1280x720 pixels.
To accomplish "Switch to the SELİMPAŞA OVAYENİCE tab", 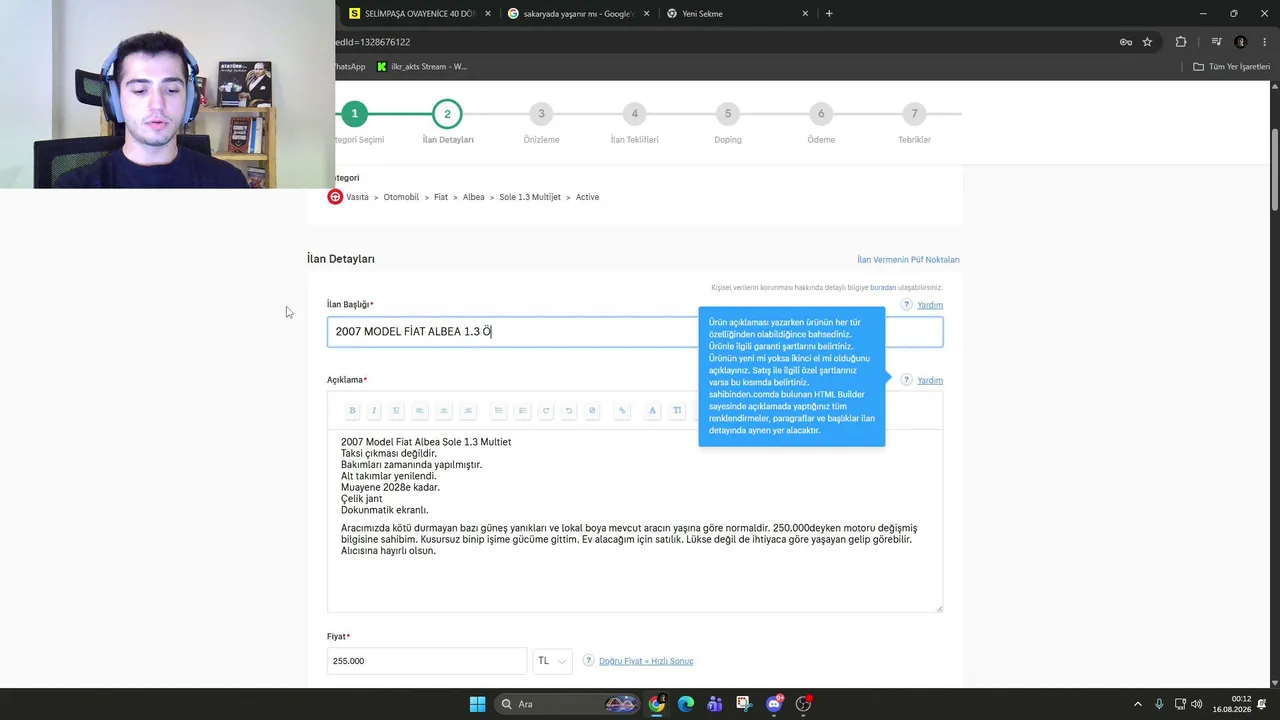I will point(420,14).
